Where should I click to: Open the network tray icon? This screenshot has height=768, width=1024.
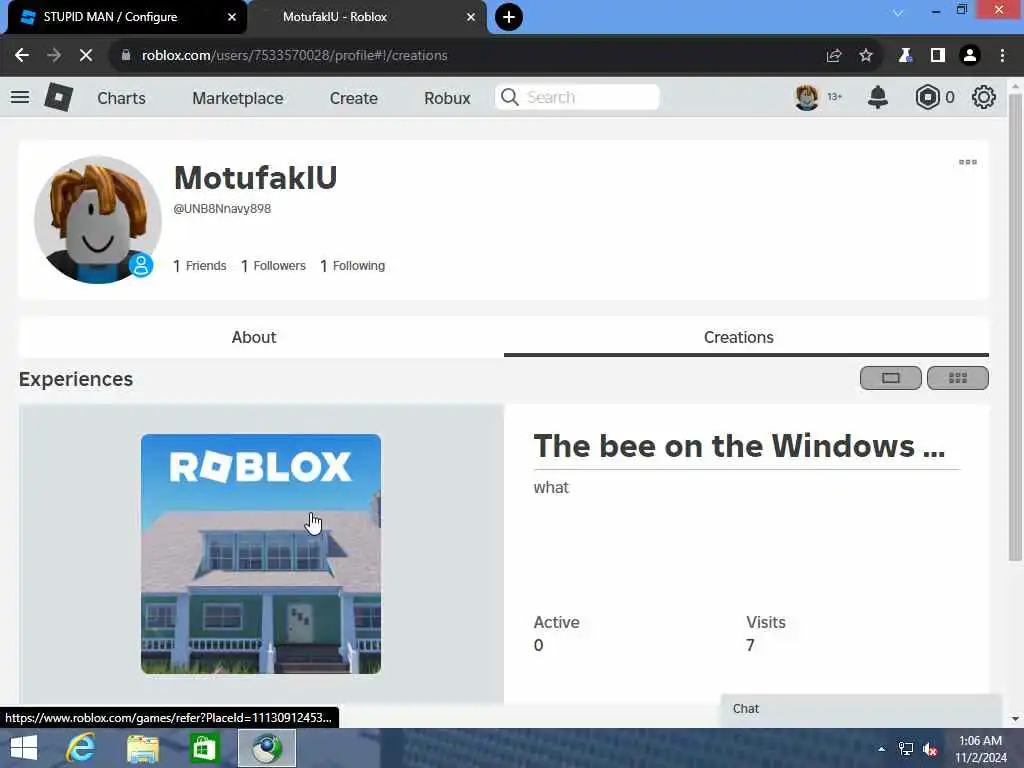[905, 749]
